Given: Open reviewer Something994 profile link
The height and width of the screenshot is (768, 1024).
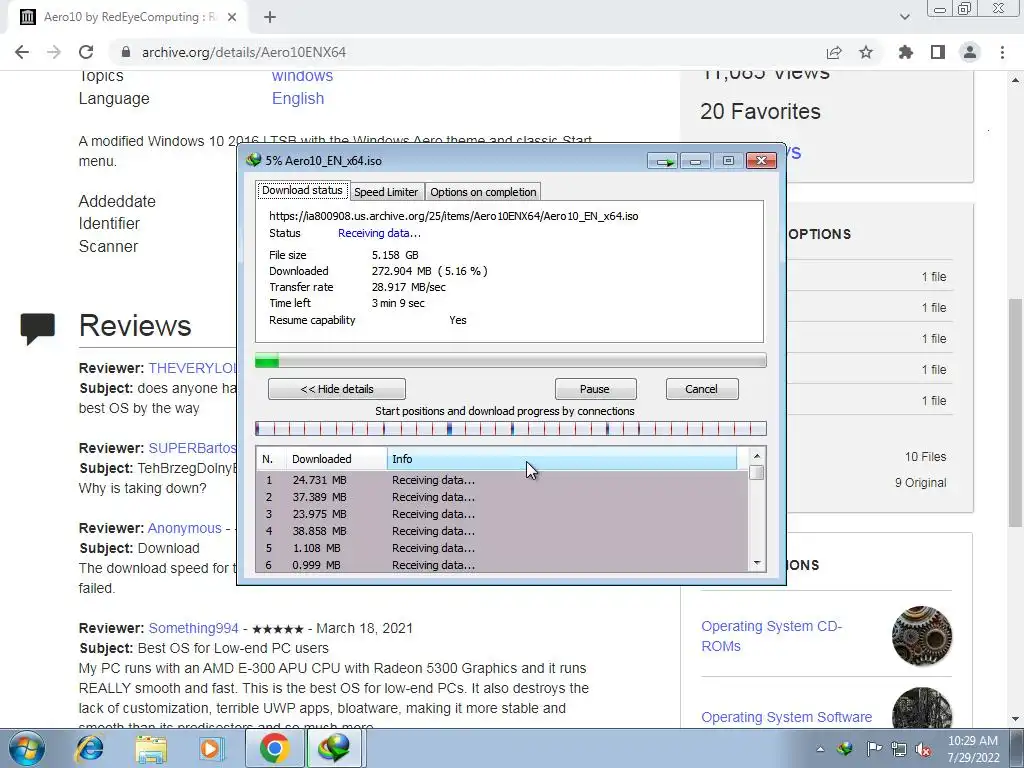Looking at the screenshot, I should pyautogui.click(x=193, y=628).
